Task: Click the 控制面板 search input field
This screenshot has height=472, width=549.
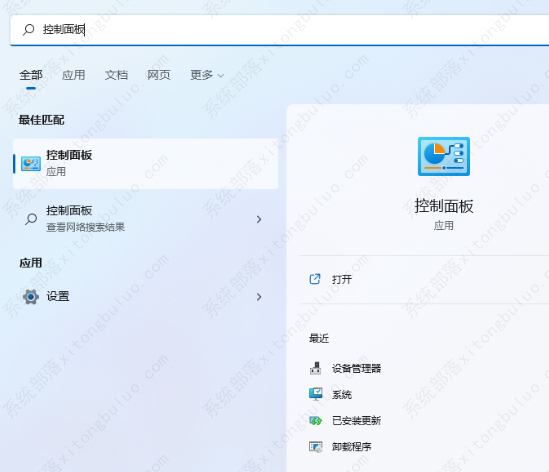Action: tap(280, 30)
